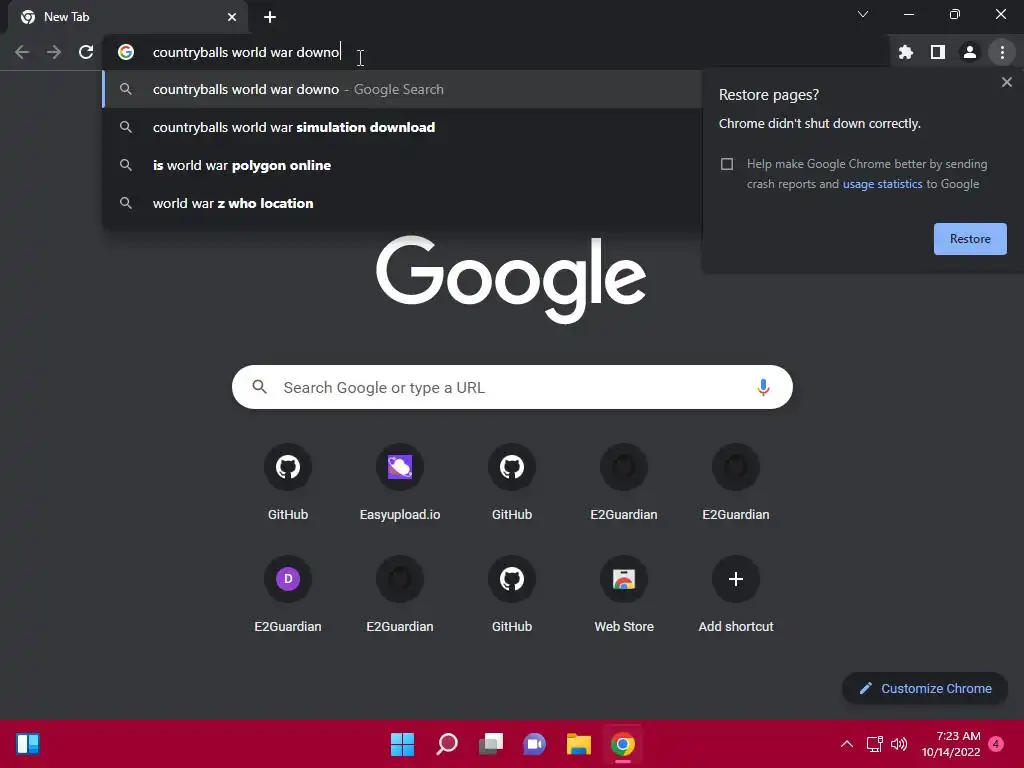1024x768 pixels.
Task: Click the Add shortcut plus tile
Action: pyautogui.click(x=736, y=579)
